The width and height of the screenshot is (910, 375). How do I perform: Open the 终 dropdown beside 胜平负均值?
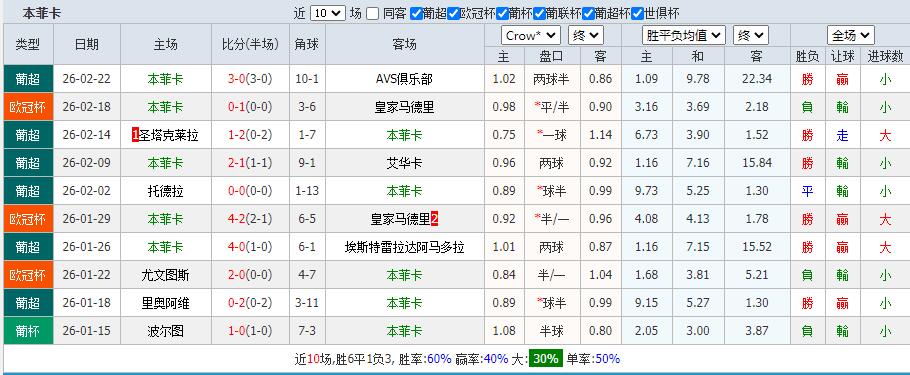click(750, 35)
